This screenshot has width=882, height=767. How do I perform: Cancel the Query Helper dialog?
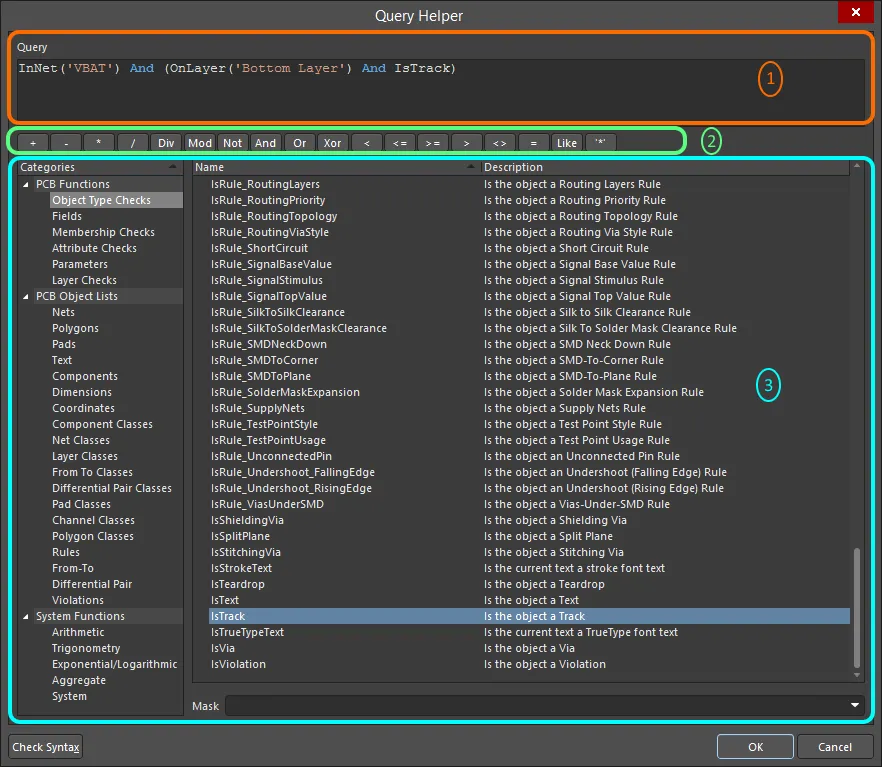[x=835, y=747]
